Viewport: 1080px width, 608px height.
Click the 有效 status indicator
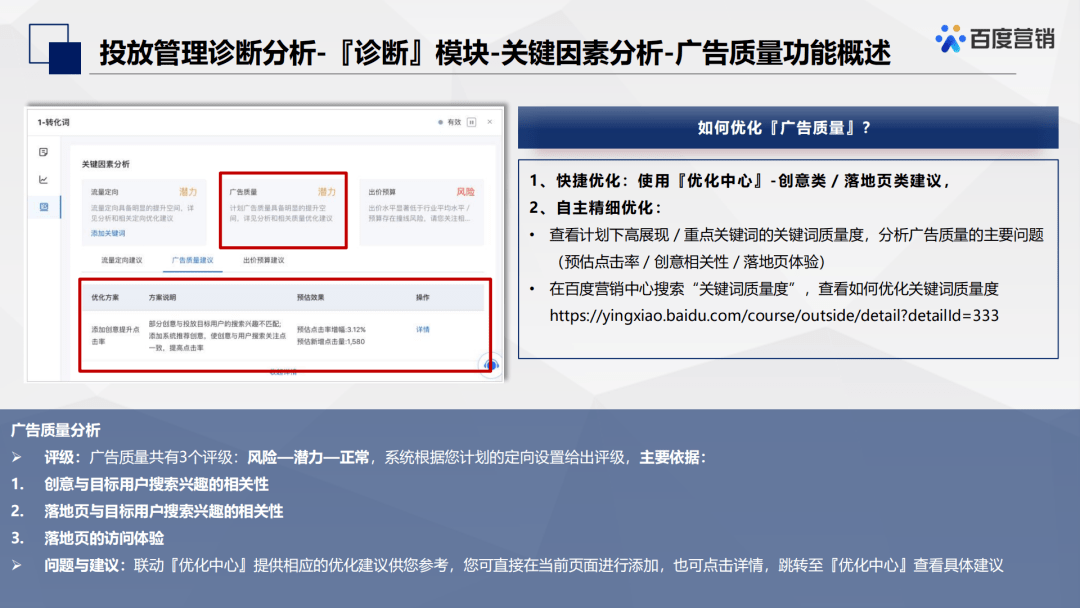449,122
